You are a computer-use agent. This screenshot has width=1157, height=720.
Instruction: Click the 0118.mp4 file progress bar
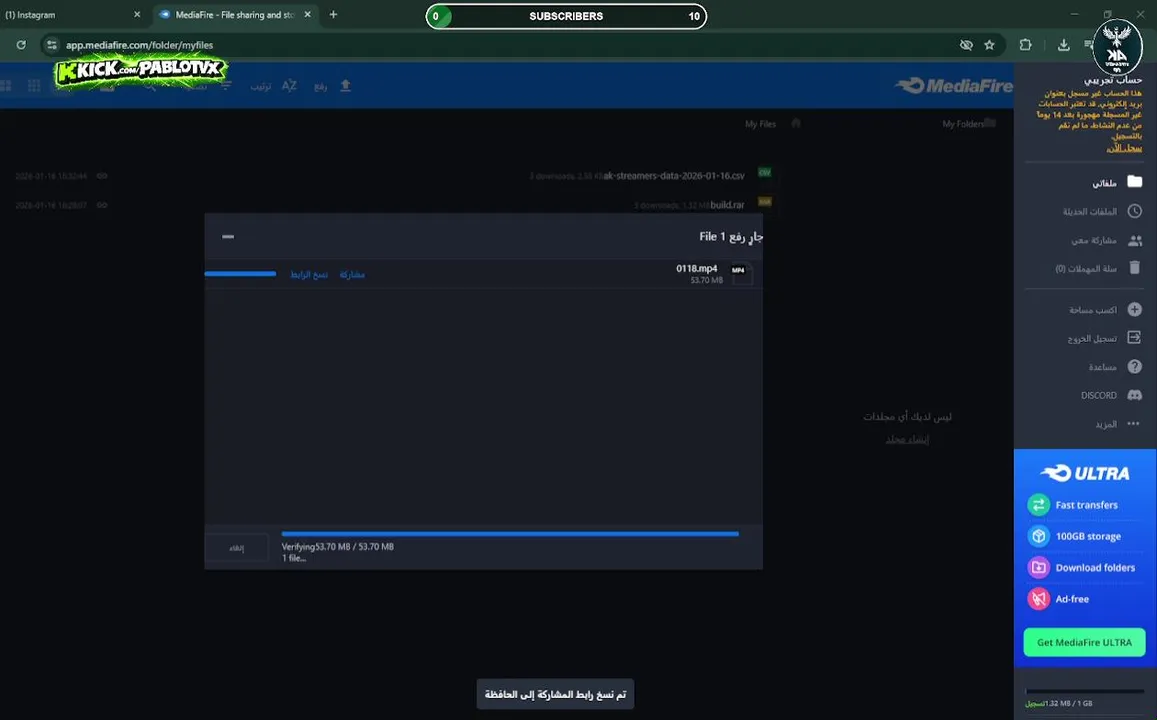241,274
